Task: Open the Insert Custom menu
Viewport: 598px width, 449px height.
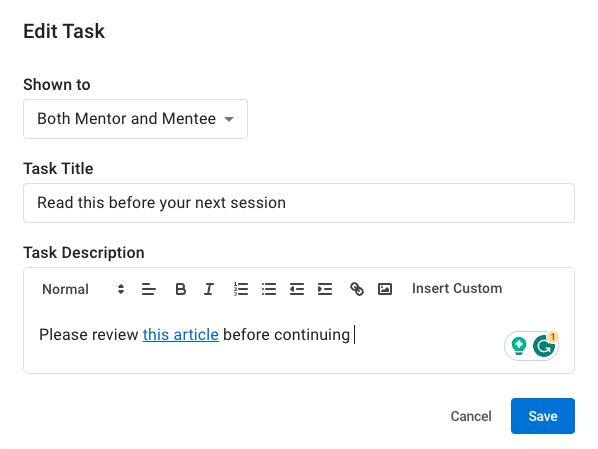Action: pos(457,288)
